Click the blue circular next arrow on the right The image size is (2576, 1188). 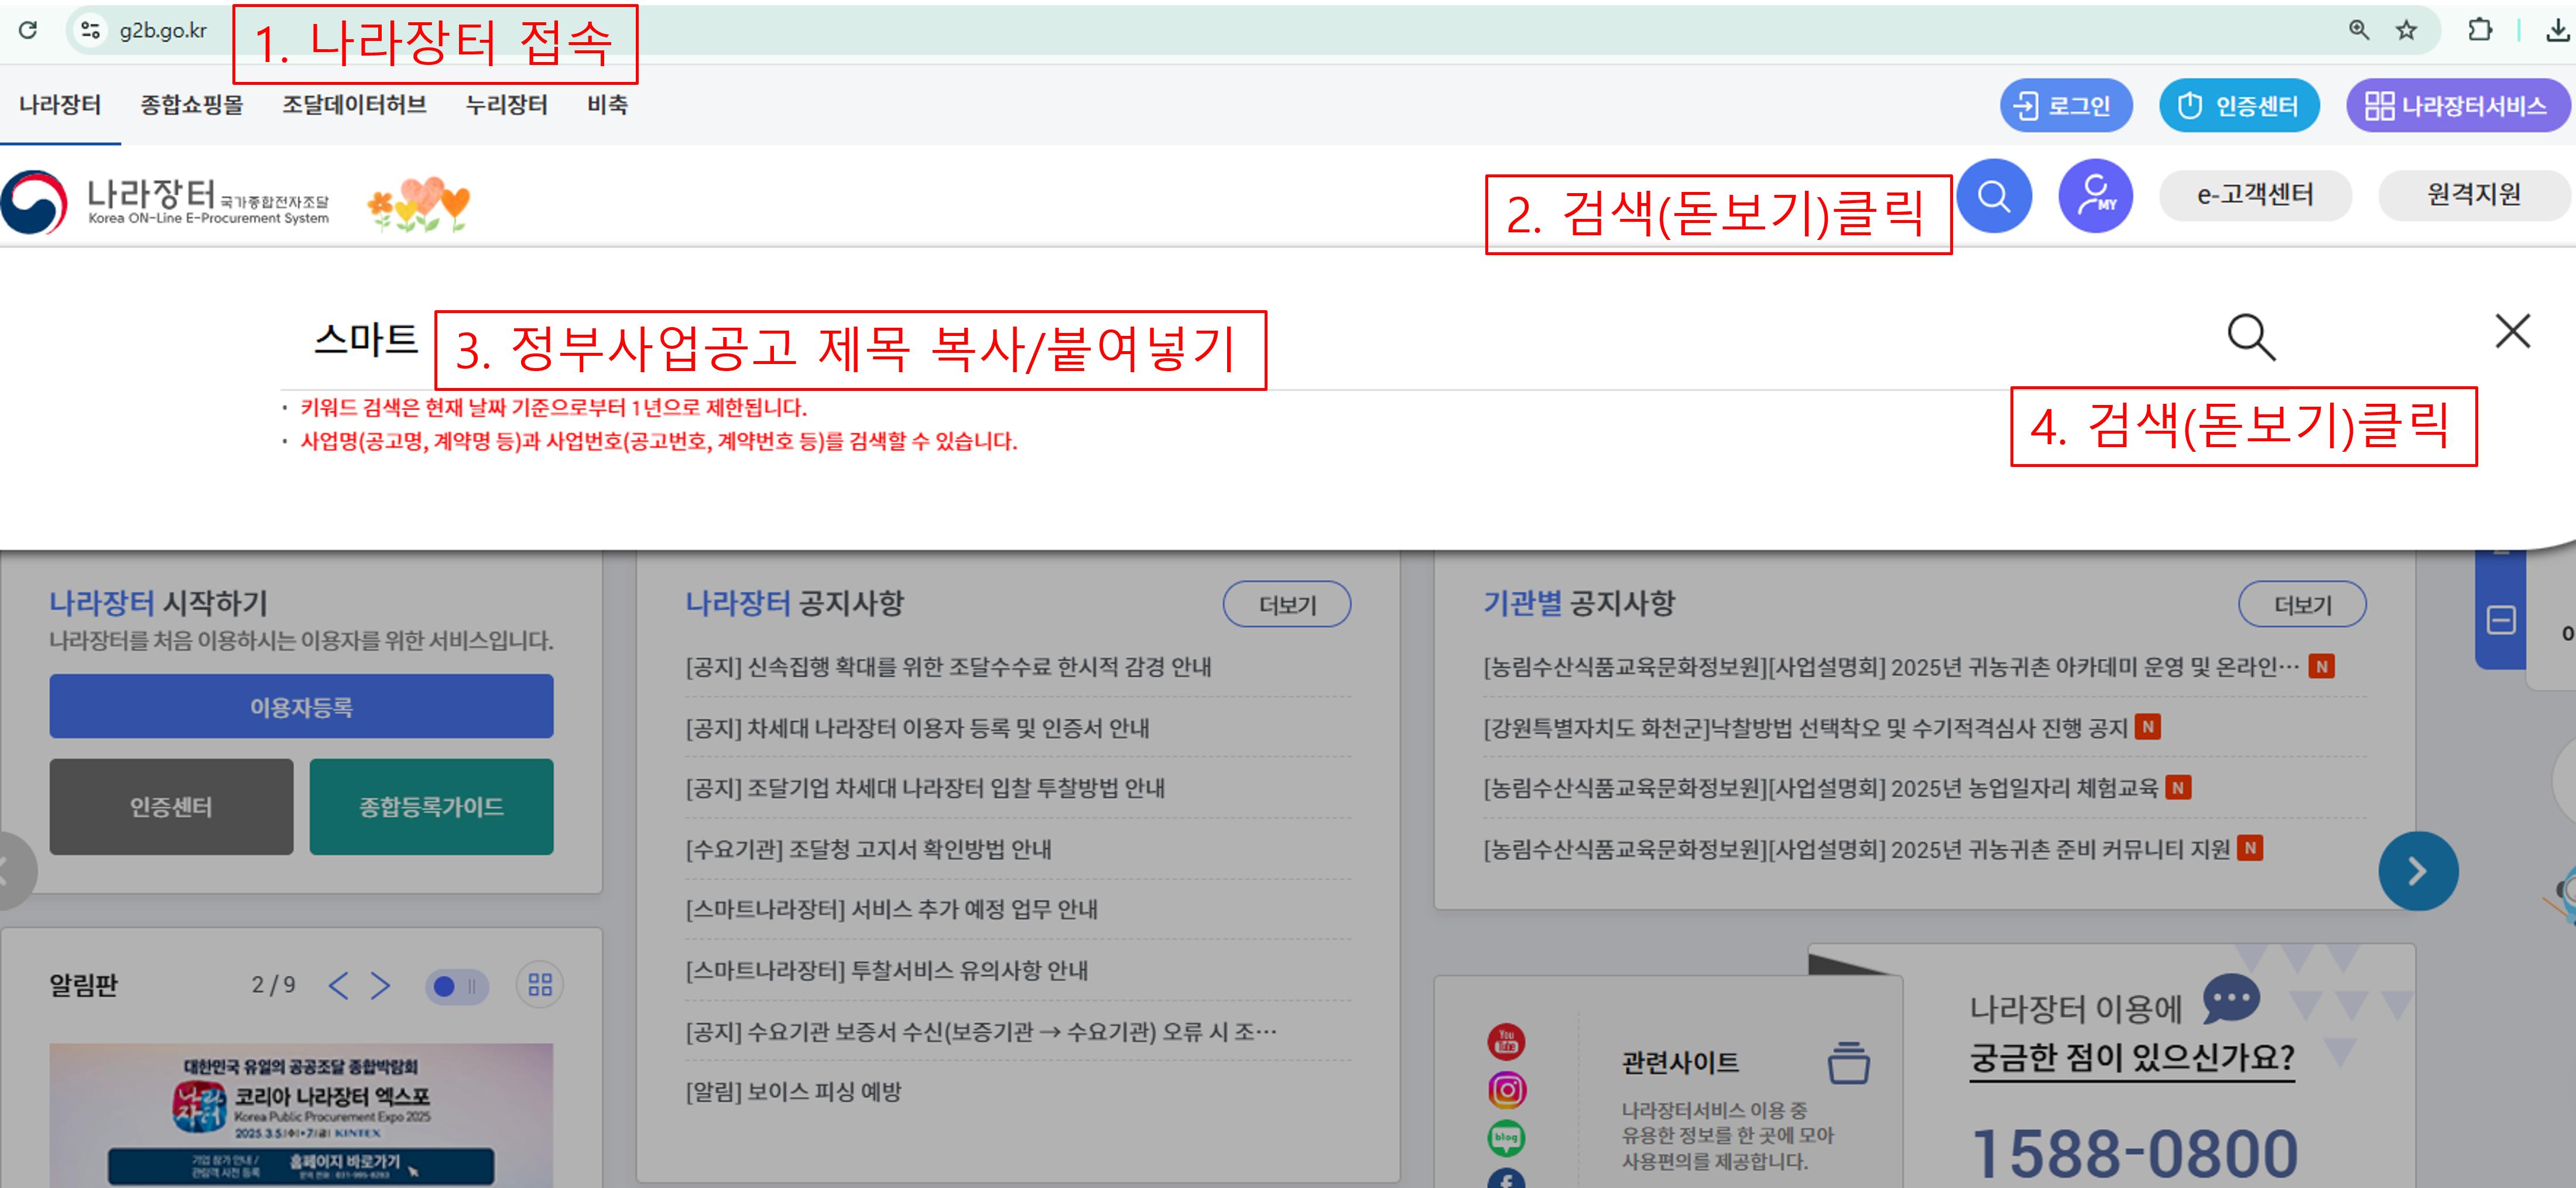click(2417, 871)
